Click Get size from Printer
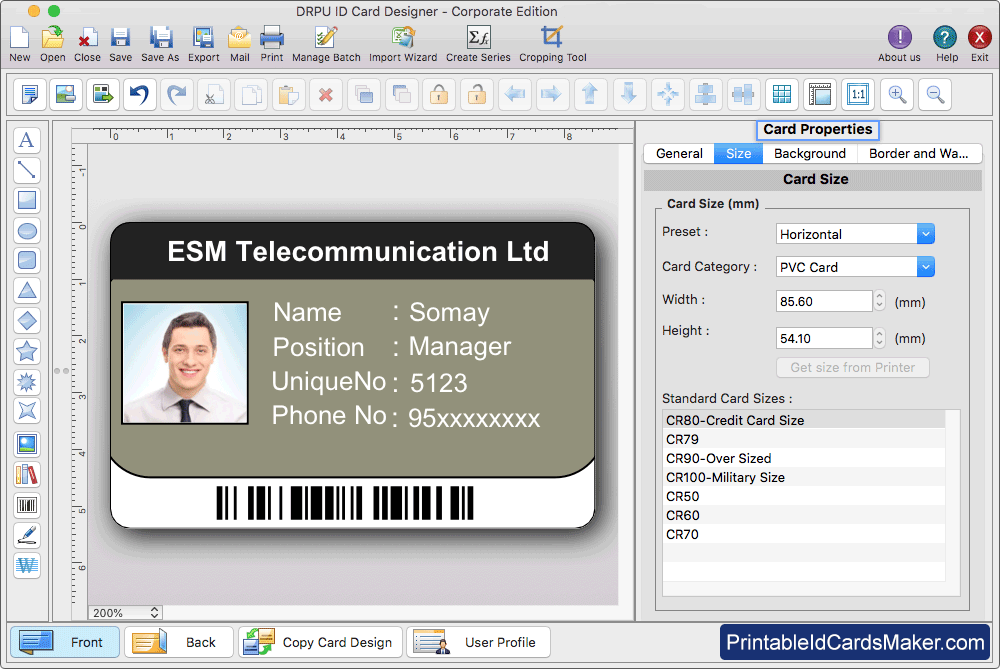This screenshot has width=1000, height=669. pyautogui.click(x=853, y=367)
